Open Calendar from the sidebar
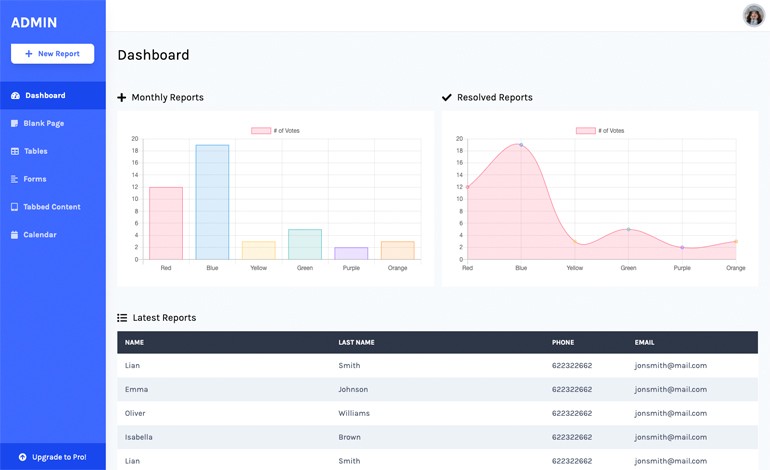 (53, 235)
